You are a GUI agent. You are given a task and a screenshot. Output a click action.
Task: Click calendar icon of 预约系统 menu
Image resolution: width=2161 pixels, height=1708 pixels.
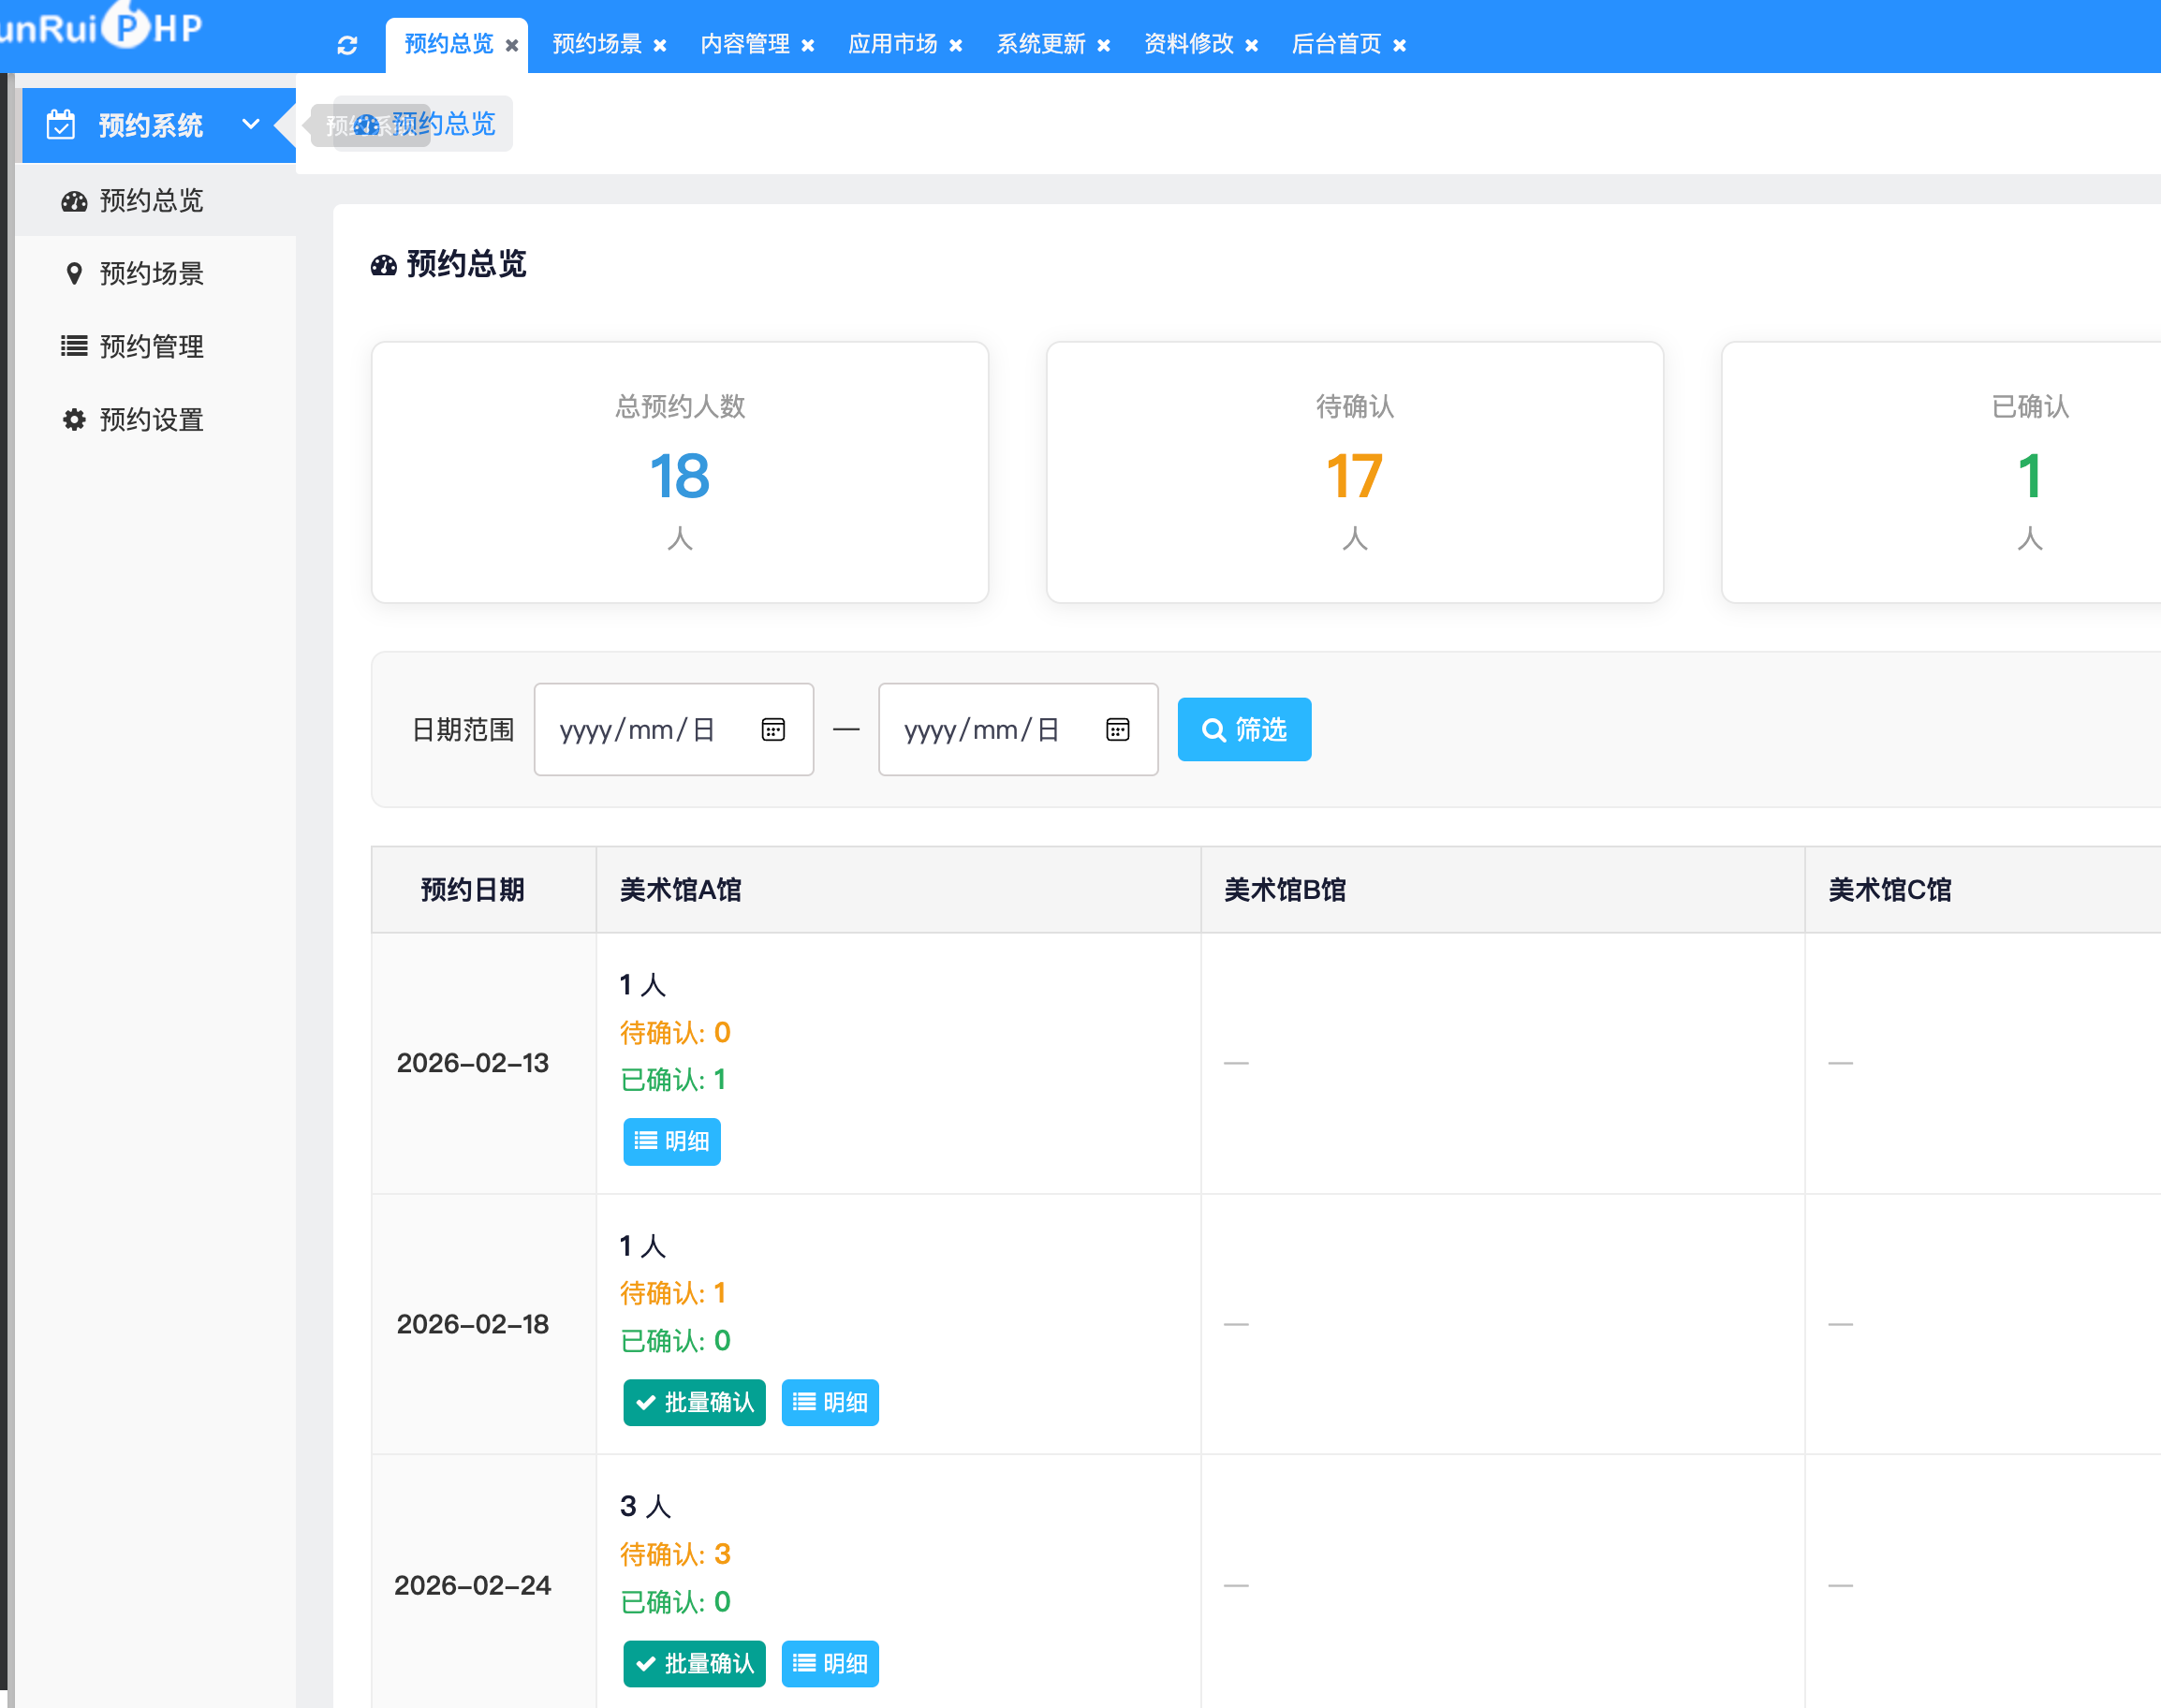[61, 125]
